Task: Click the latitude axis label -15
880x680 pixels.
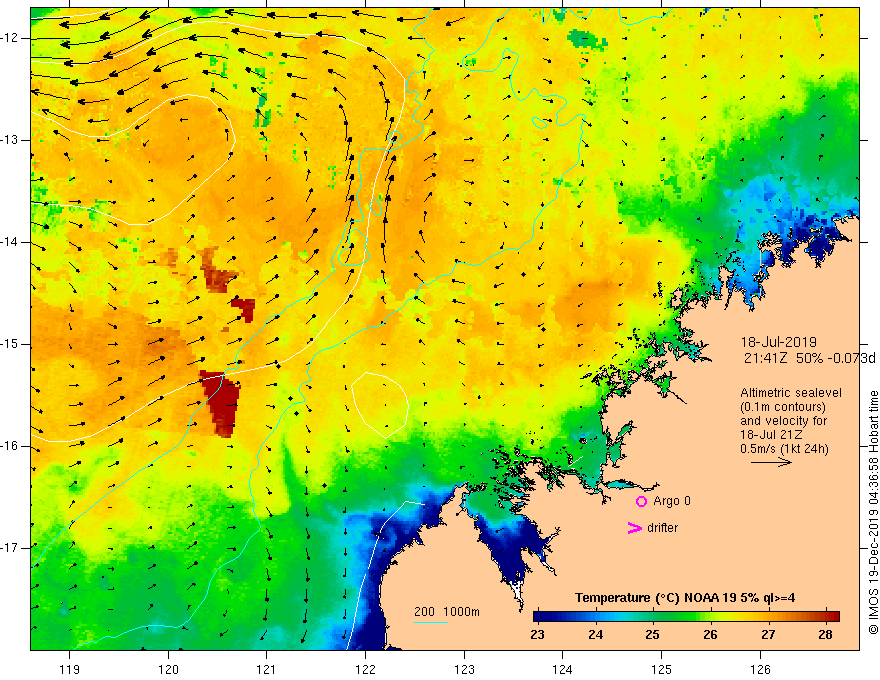Action: (10, 344)
